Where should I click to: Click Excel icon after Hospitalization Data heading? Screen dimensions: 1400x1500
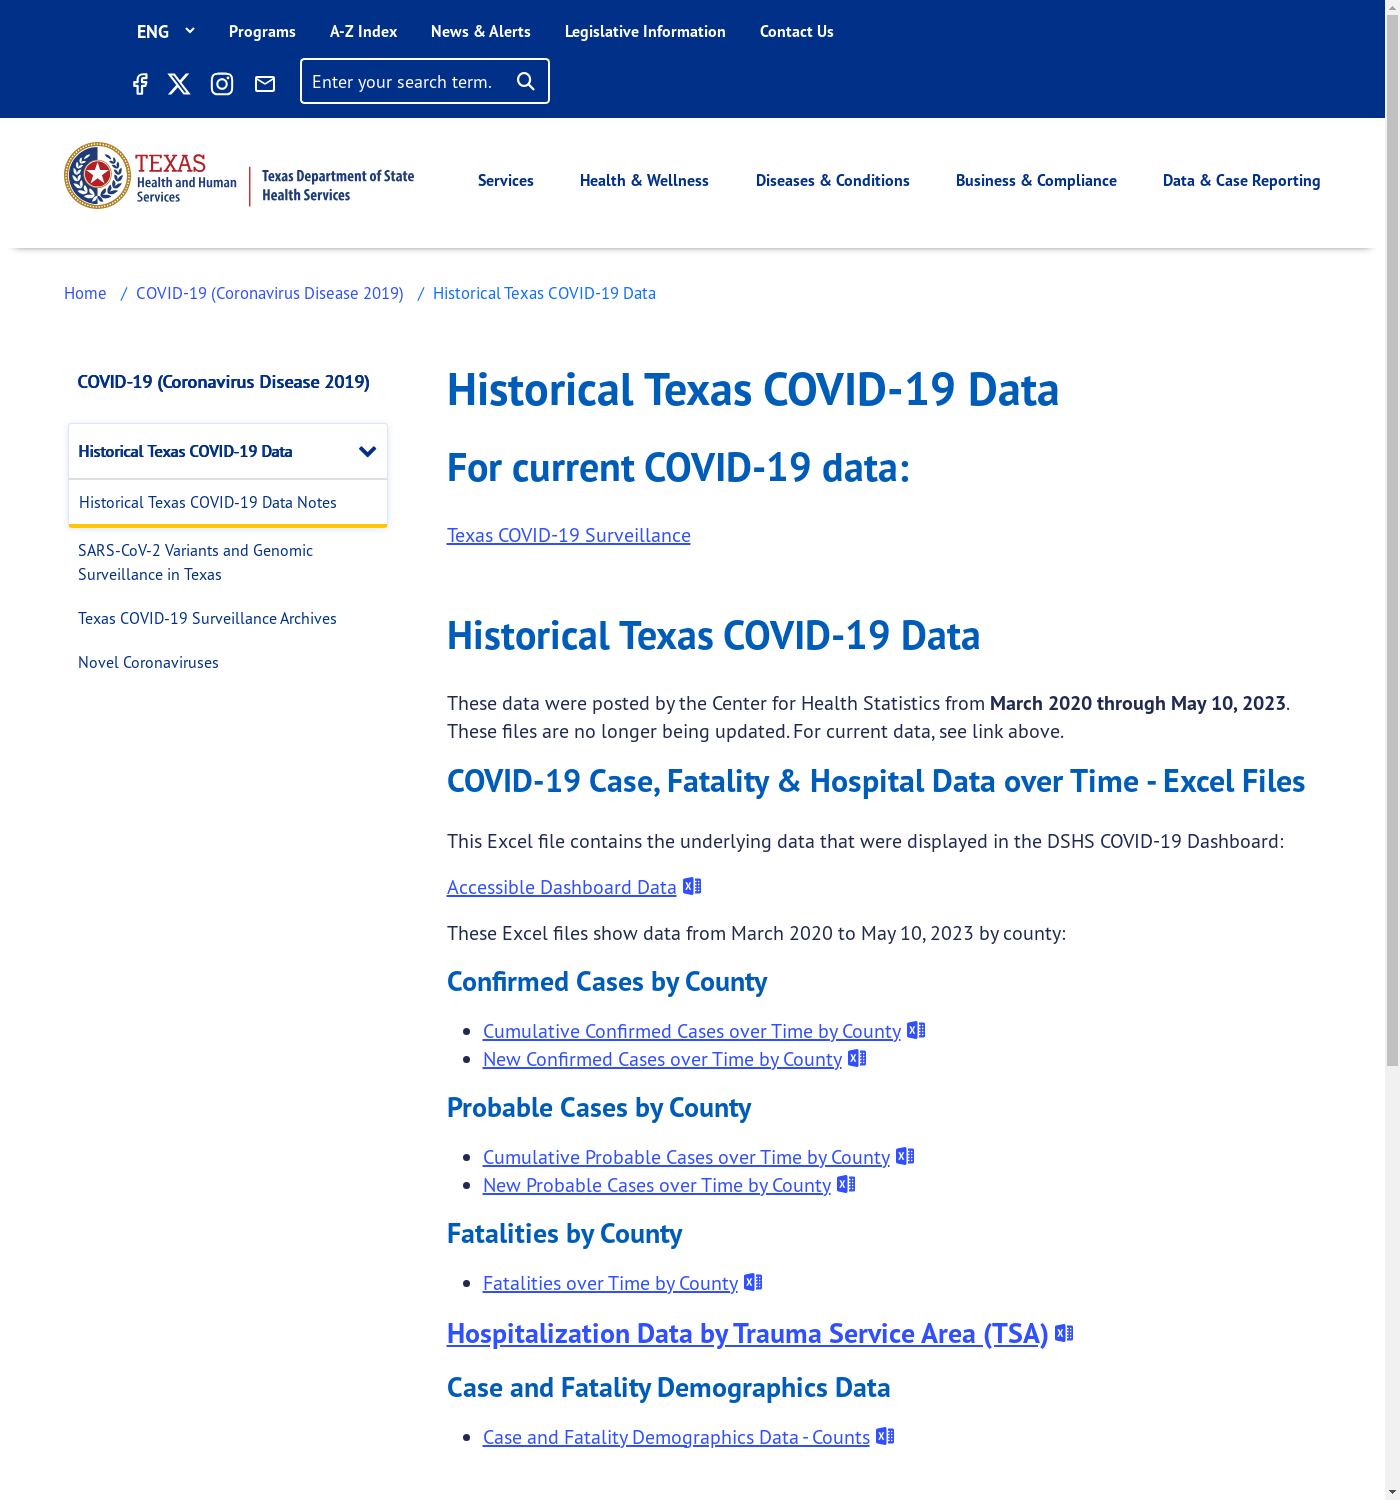1064,1333
